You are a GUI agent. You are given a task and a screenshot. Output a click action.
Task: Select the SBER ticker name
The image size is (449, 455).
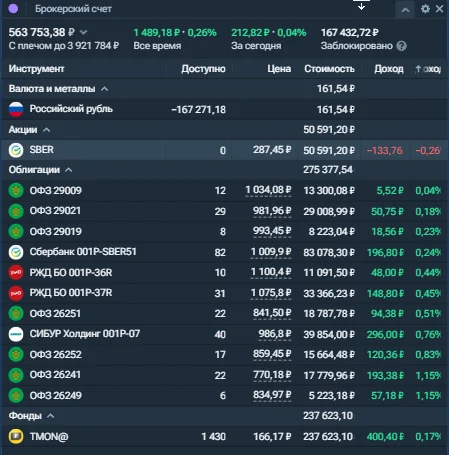pyautogui.click(x=42, y=150)
